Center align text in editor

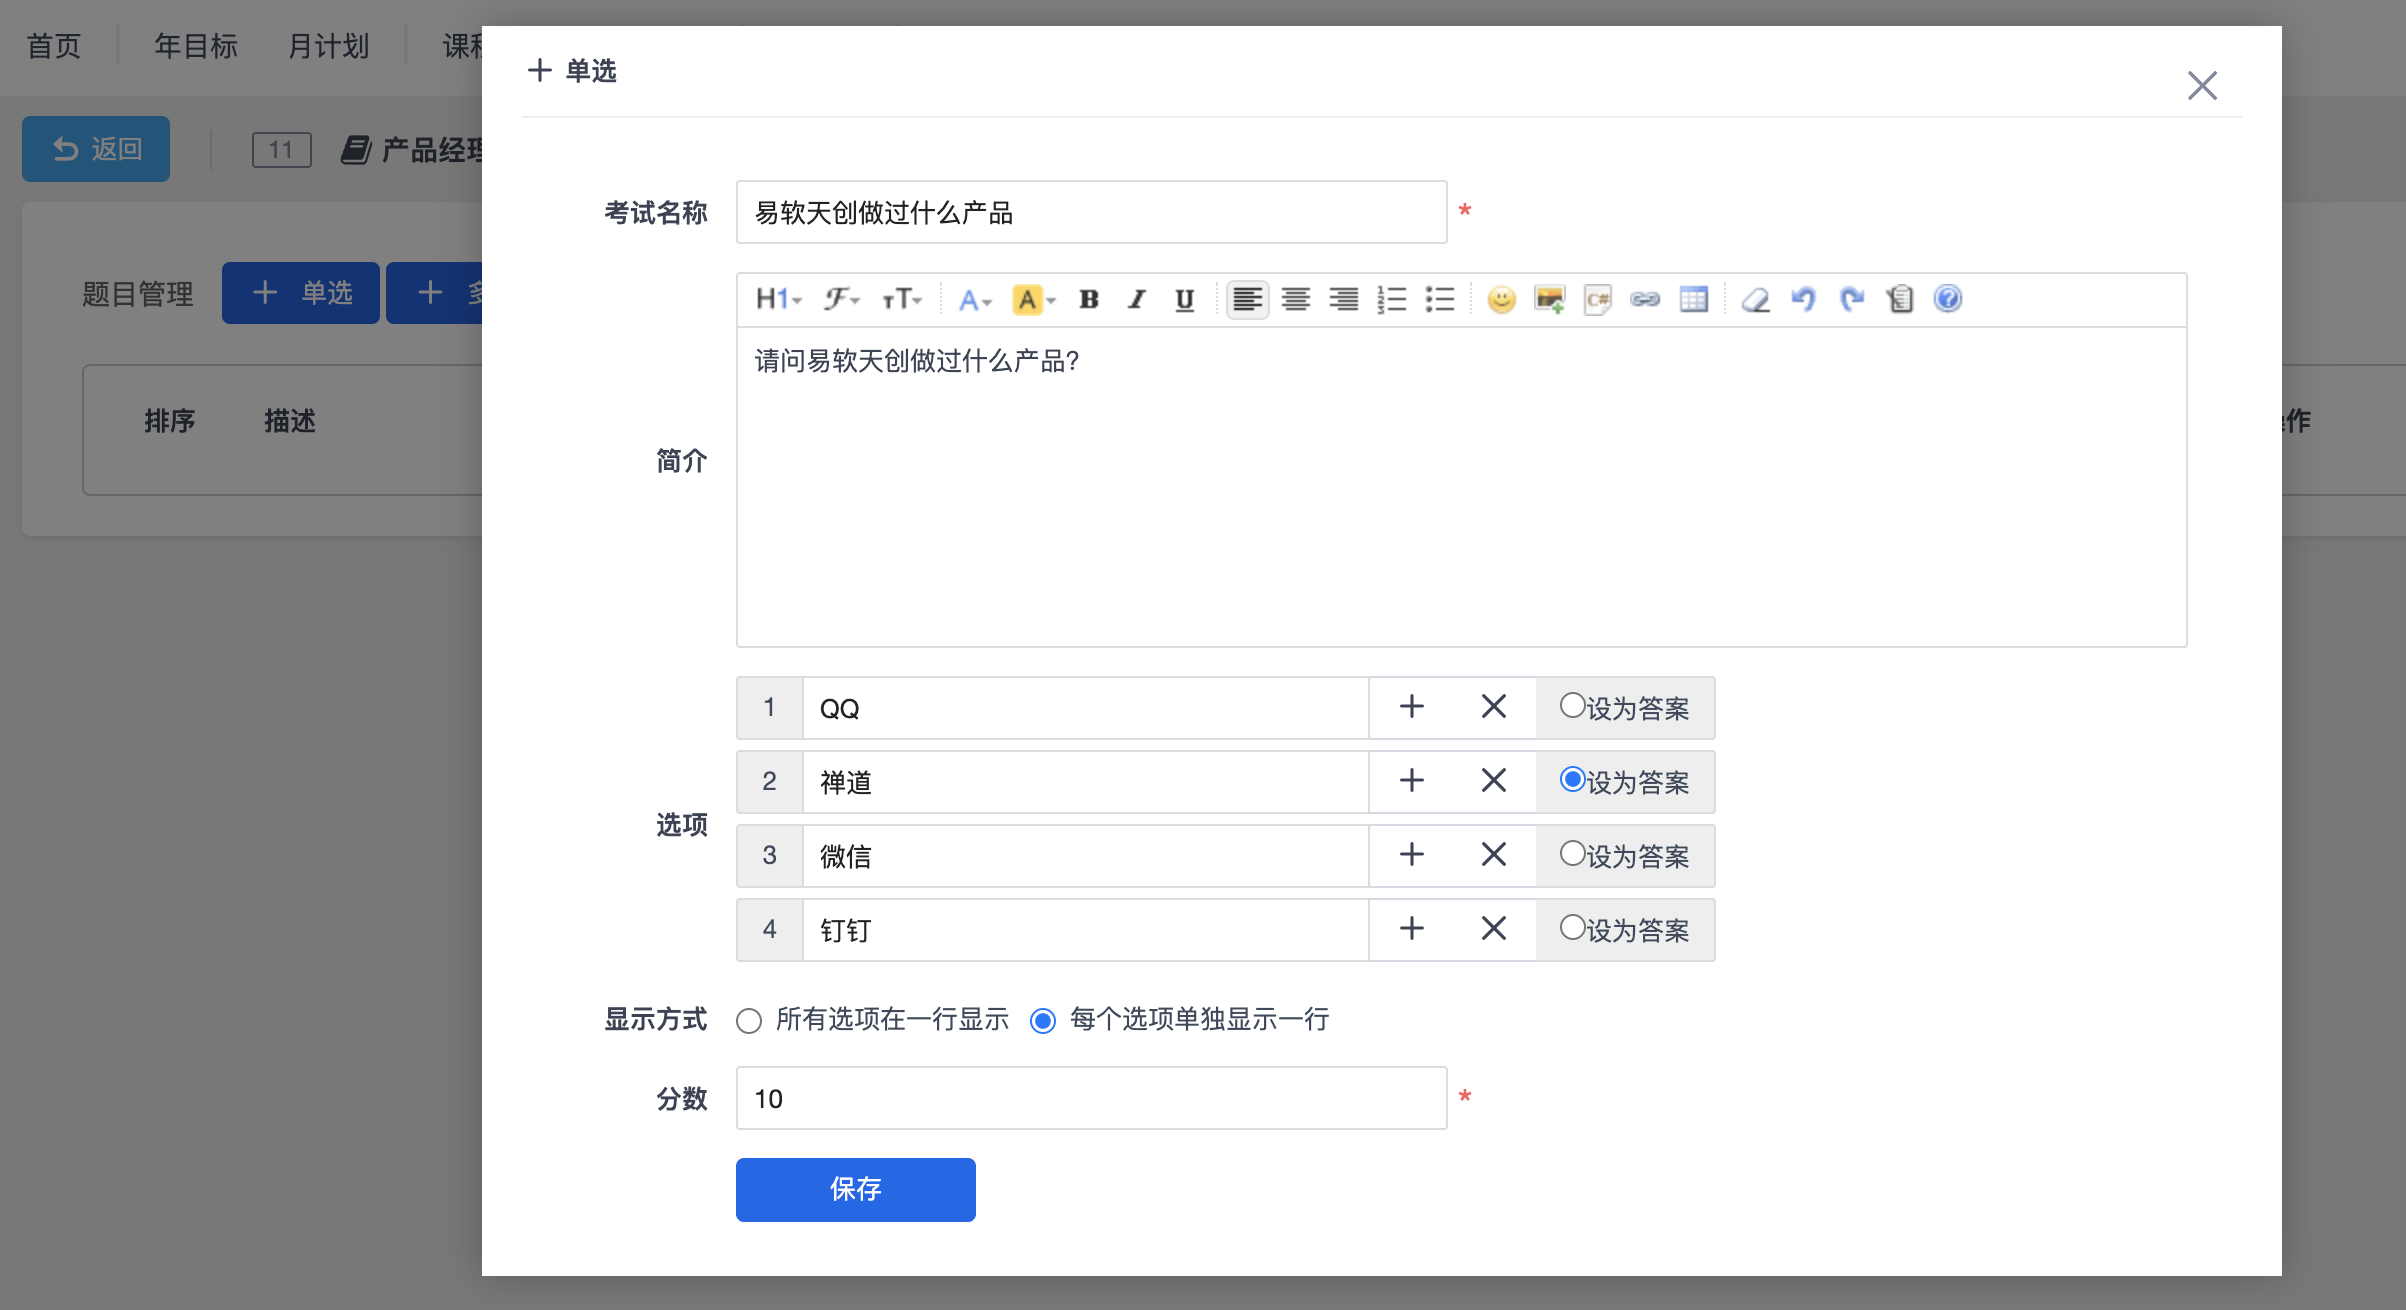(x=1296, y=299)
